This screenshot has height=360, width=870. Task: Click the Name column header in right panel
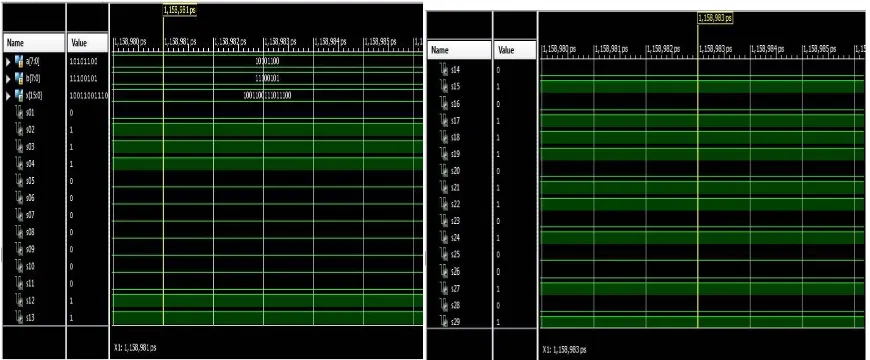459,50
